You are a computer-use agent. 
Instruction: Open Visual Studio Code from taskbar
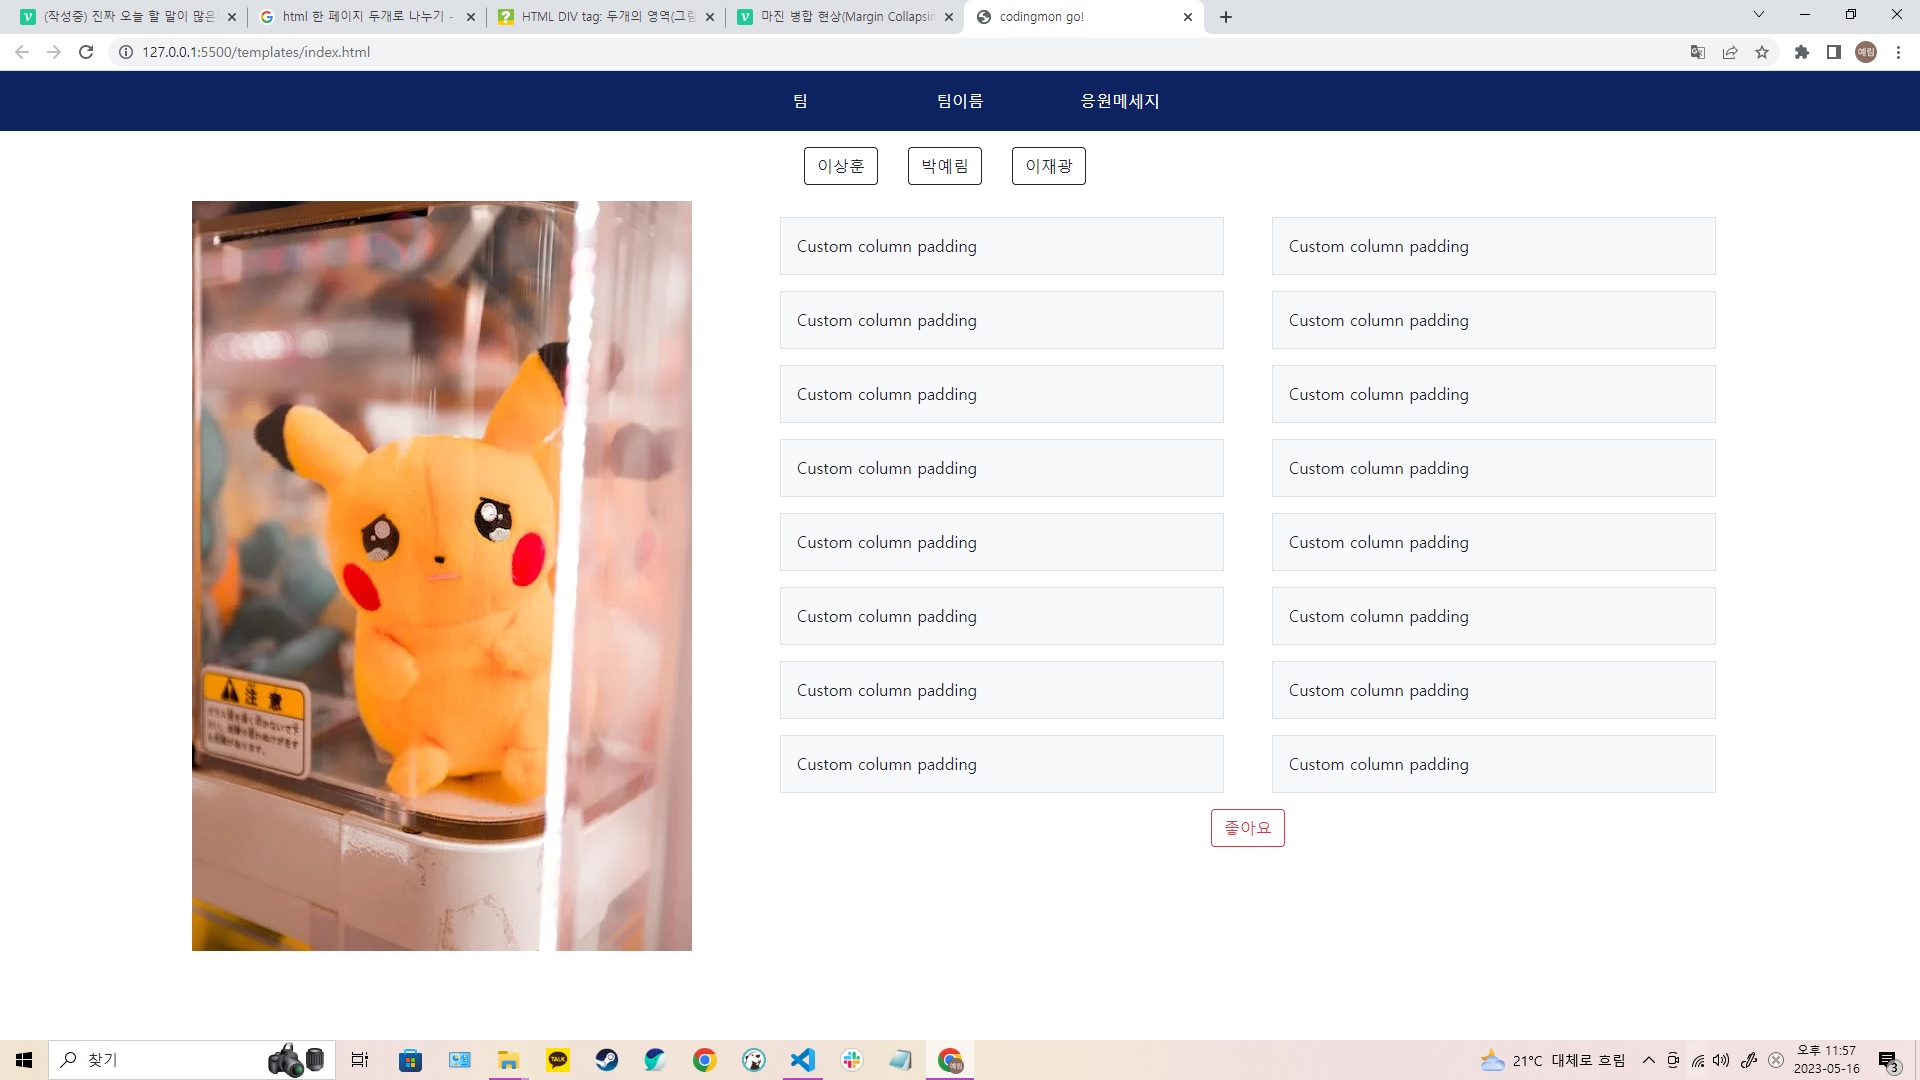click(x=802, y=1060)
